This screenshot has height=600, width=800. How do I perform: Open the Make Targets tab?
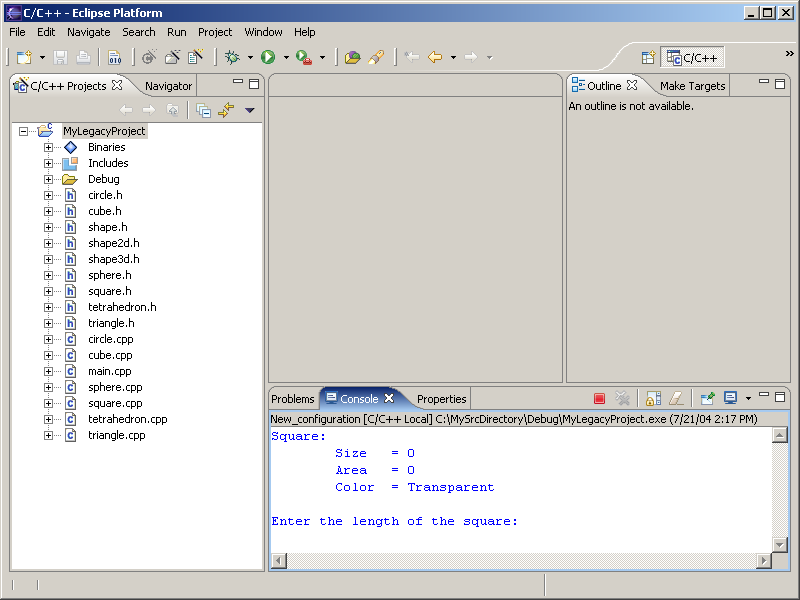(x=692, y=86)
